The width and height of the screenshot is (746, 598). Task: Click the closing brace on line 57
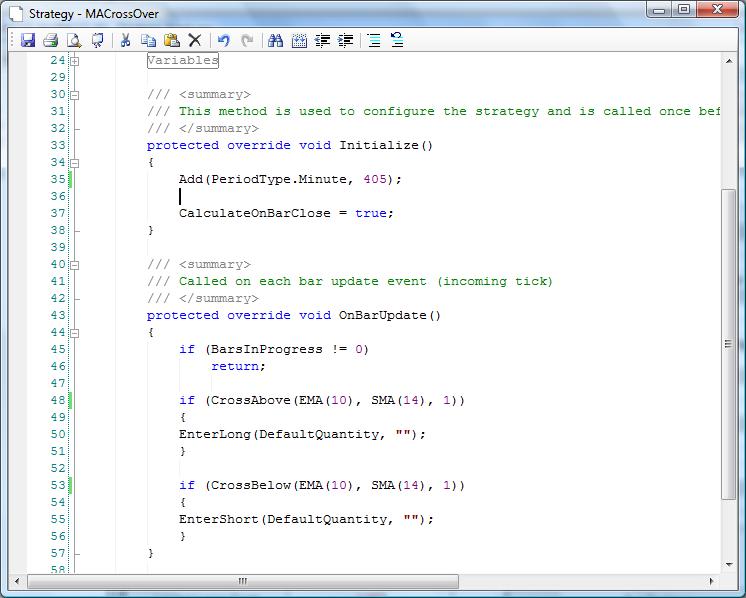pyautogui.click(x=150, y=553)
